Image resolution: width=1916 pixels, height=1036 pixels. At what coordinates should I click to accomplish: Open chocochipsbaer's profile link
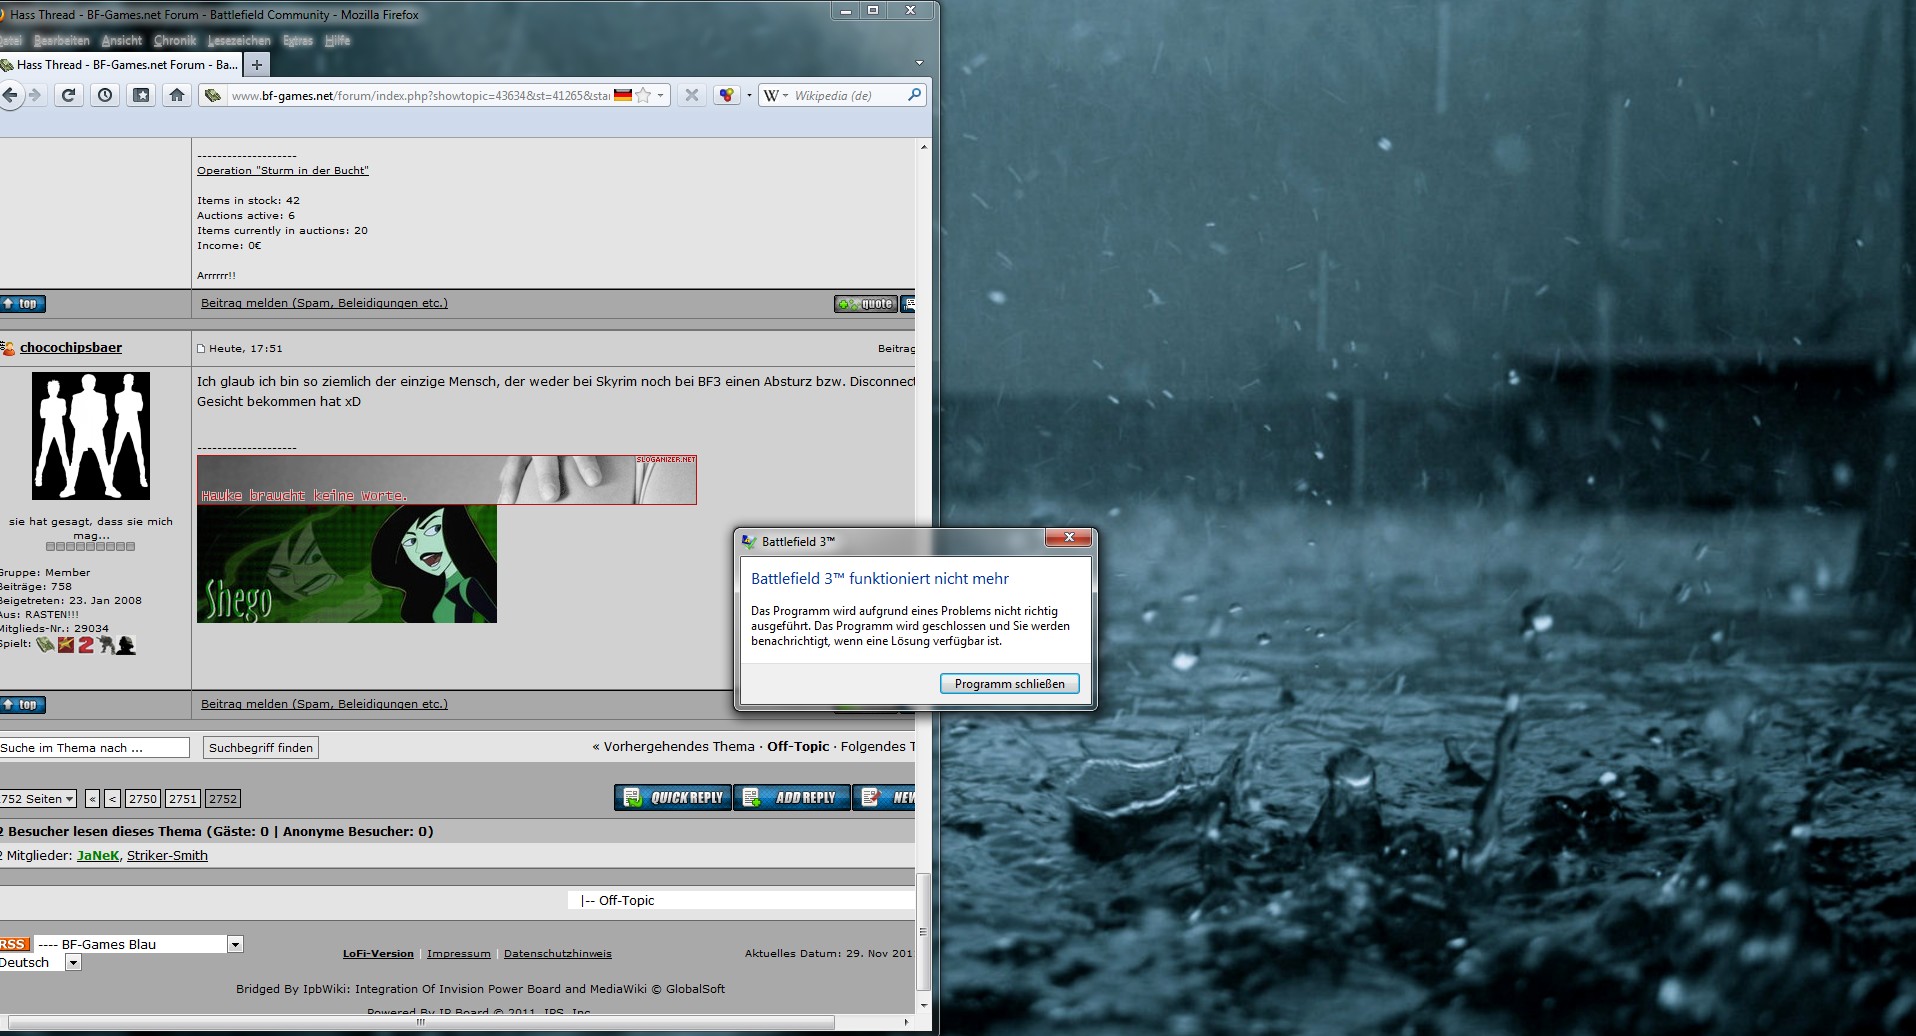[71, 348]
